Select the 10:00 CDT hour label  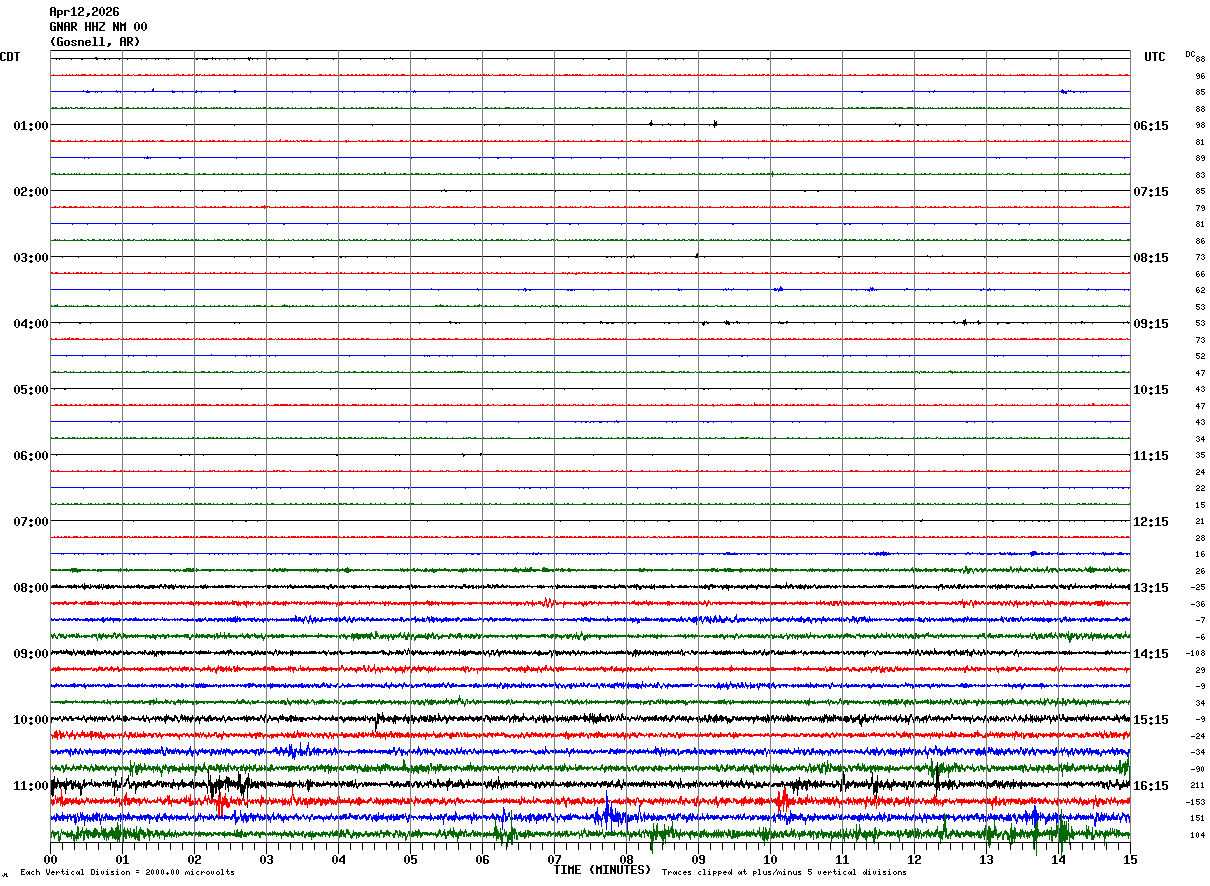[x=31, y=720]
